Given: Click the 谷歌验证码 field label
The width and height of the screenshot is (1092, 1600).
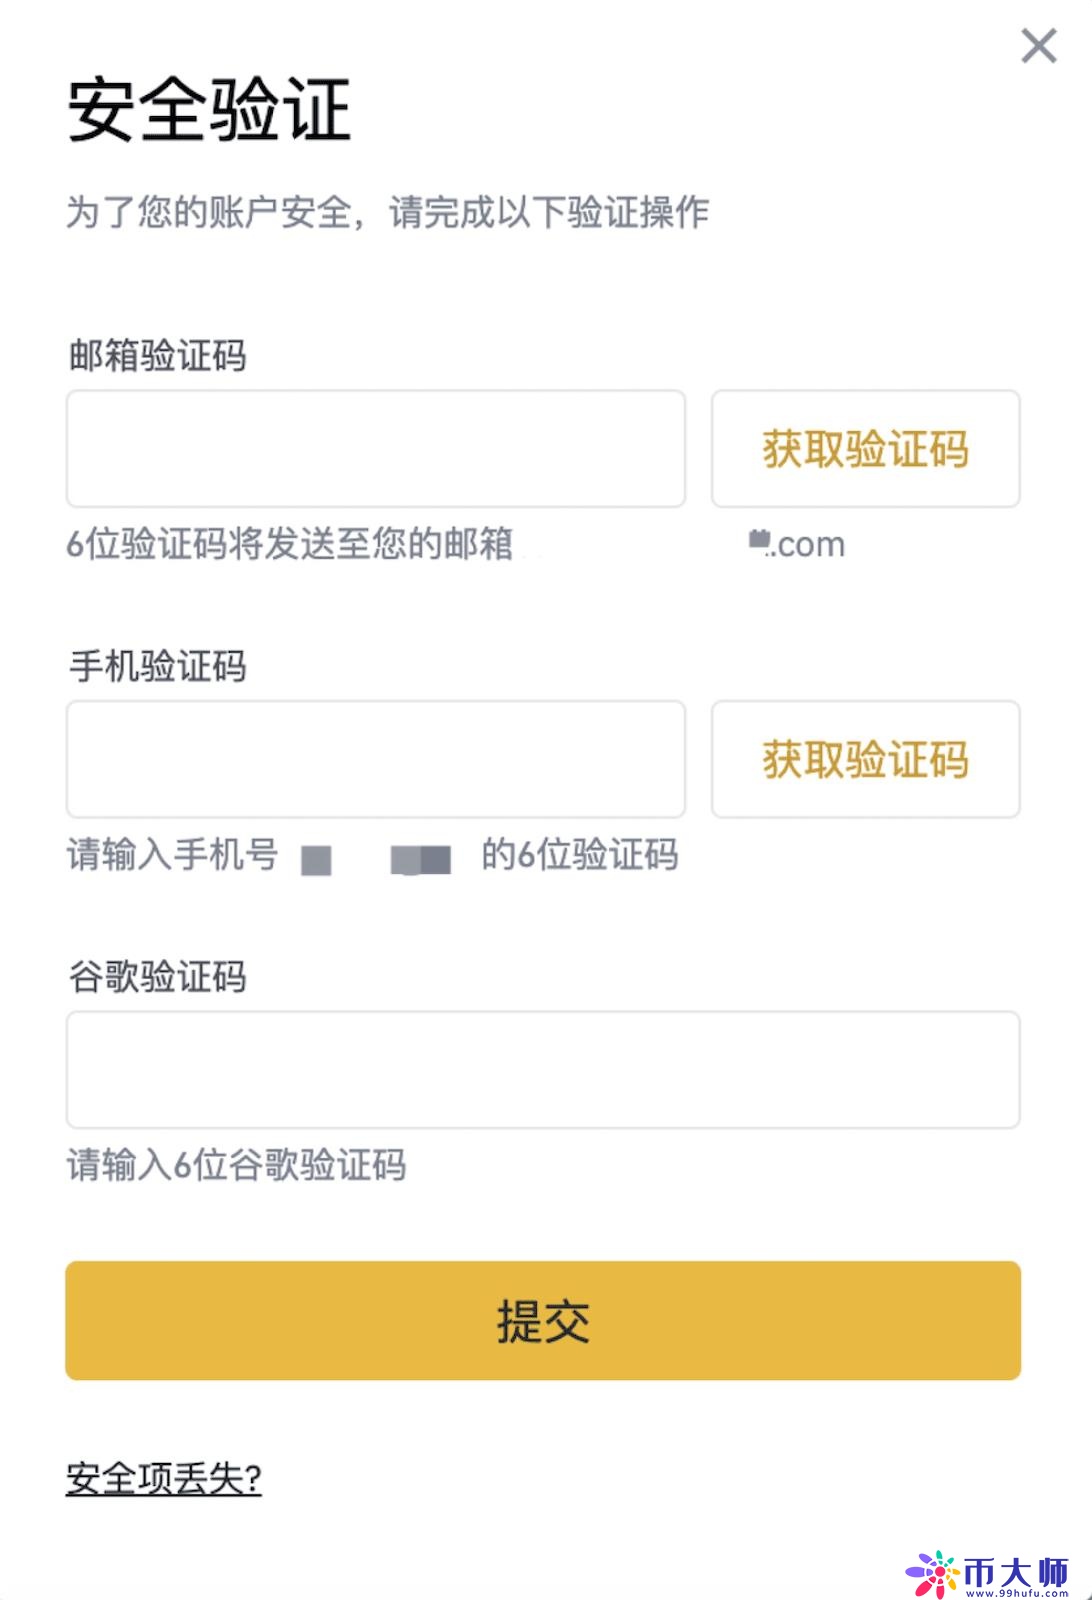Looking at the screenshot, I should (157, 976).
